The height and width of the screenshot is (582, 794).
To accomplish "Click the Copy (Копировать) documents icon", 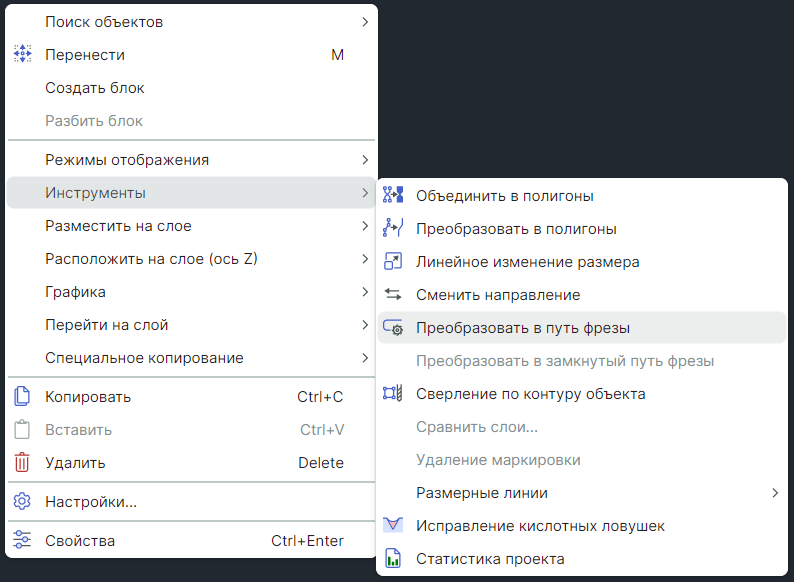I will [x=22, y=397].
